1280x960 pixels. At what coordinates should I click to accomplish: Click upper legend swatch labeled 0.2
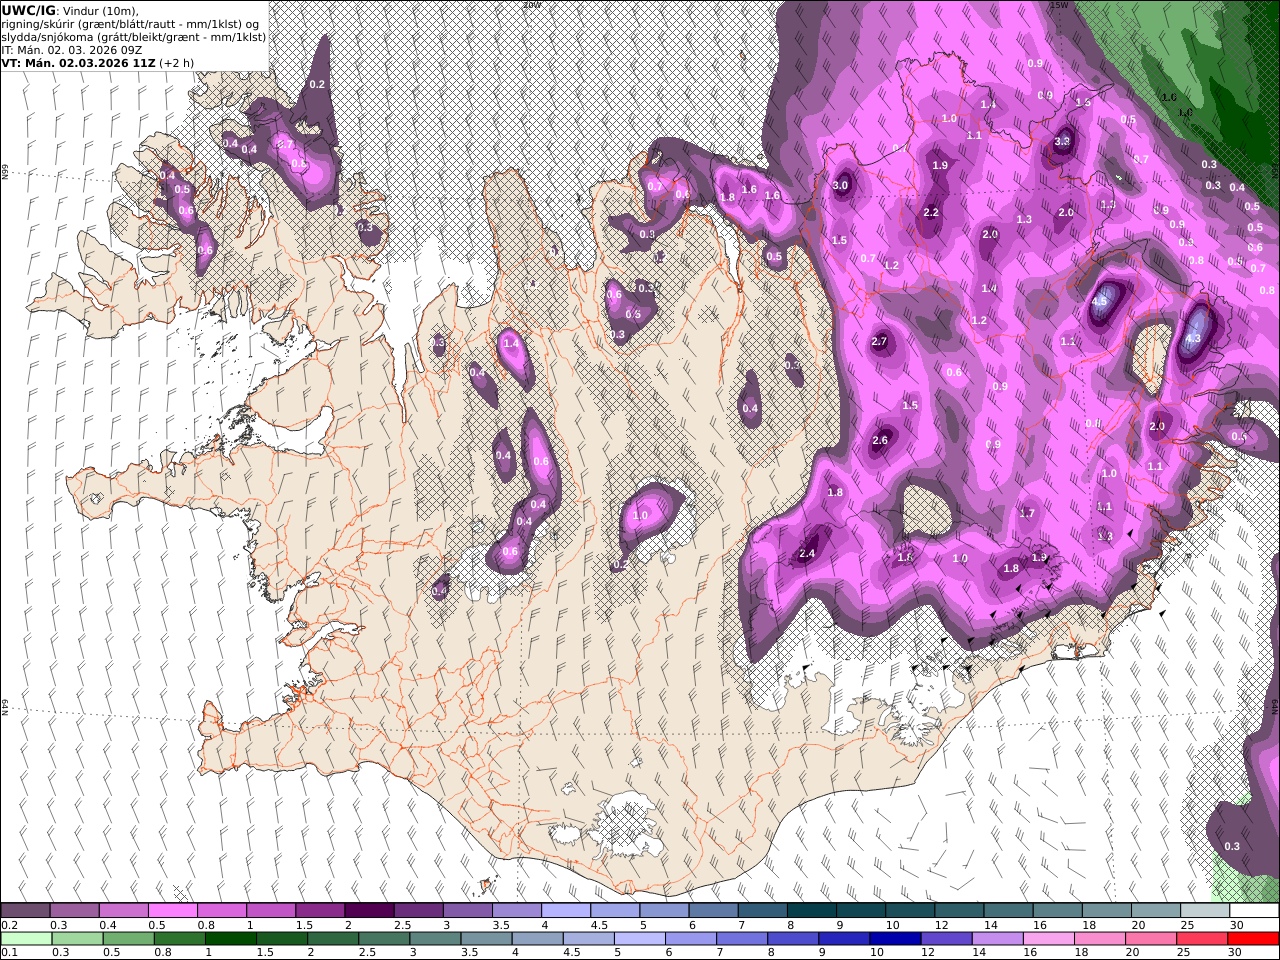(25, 911)
